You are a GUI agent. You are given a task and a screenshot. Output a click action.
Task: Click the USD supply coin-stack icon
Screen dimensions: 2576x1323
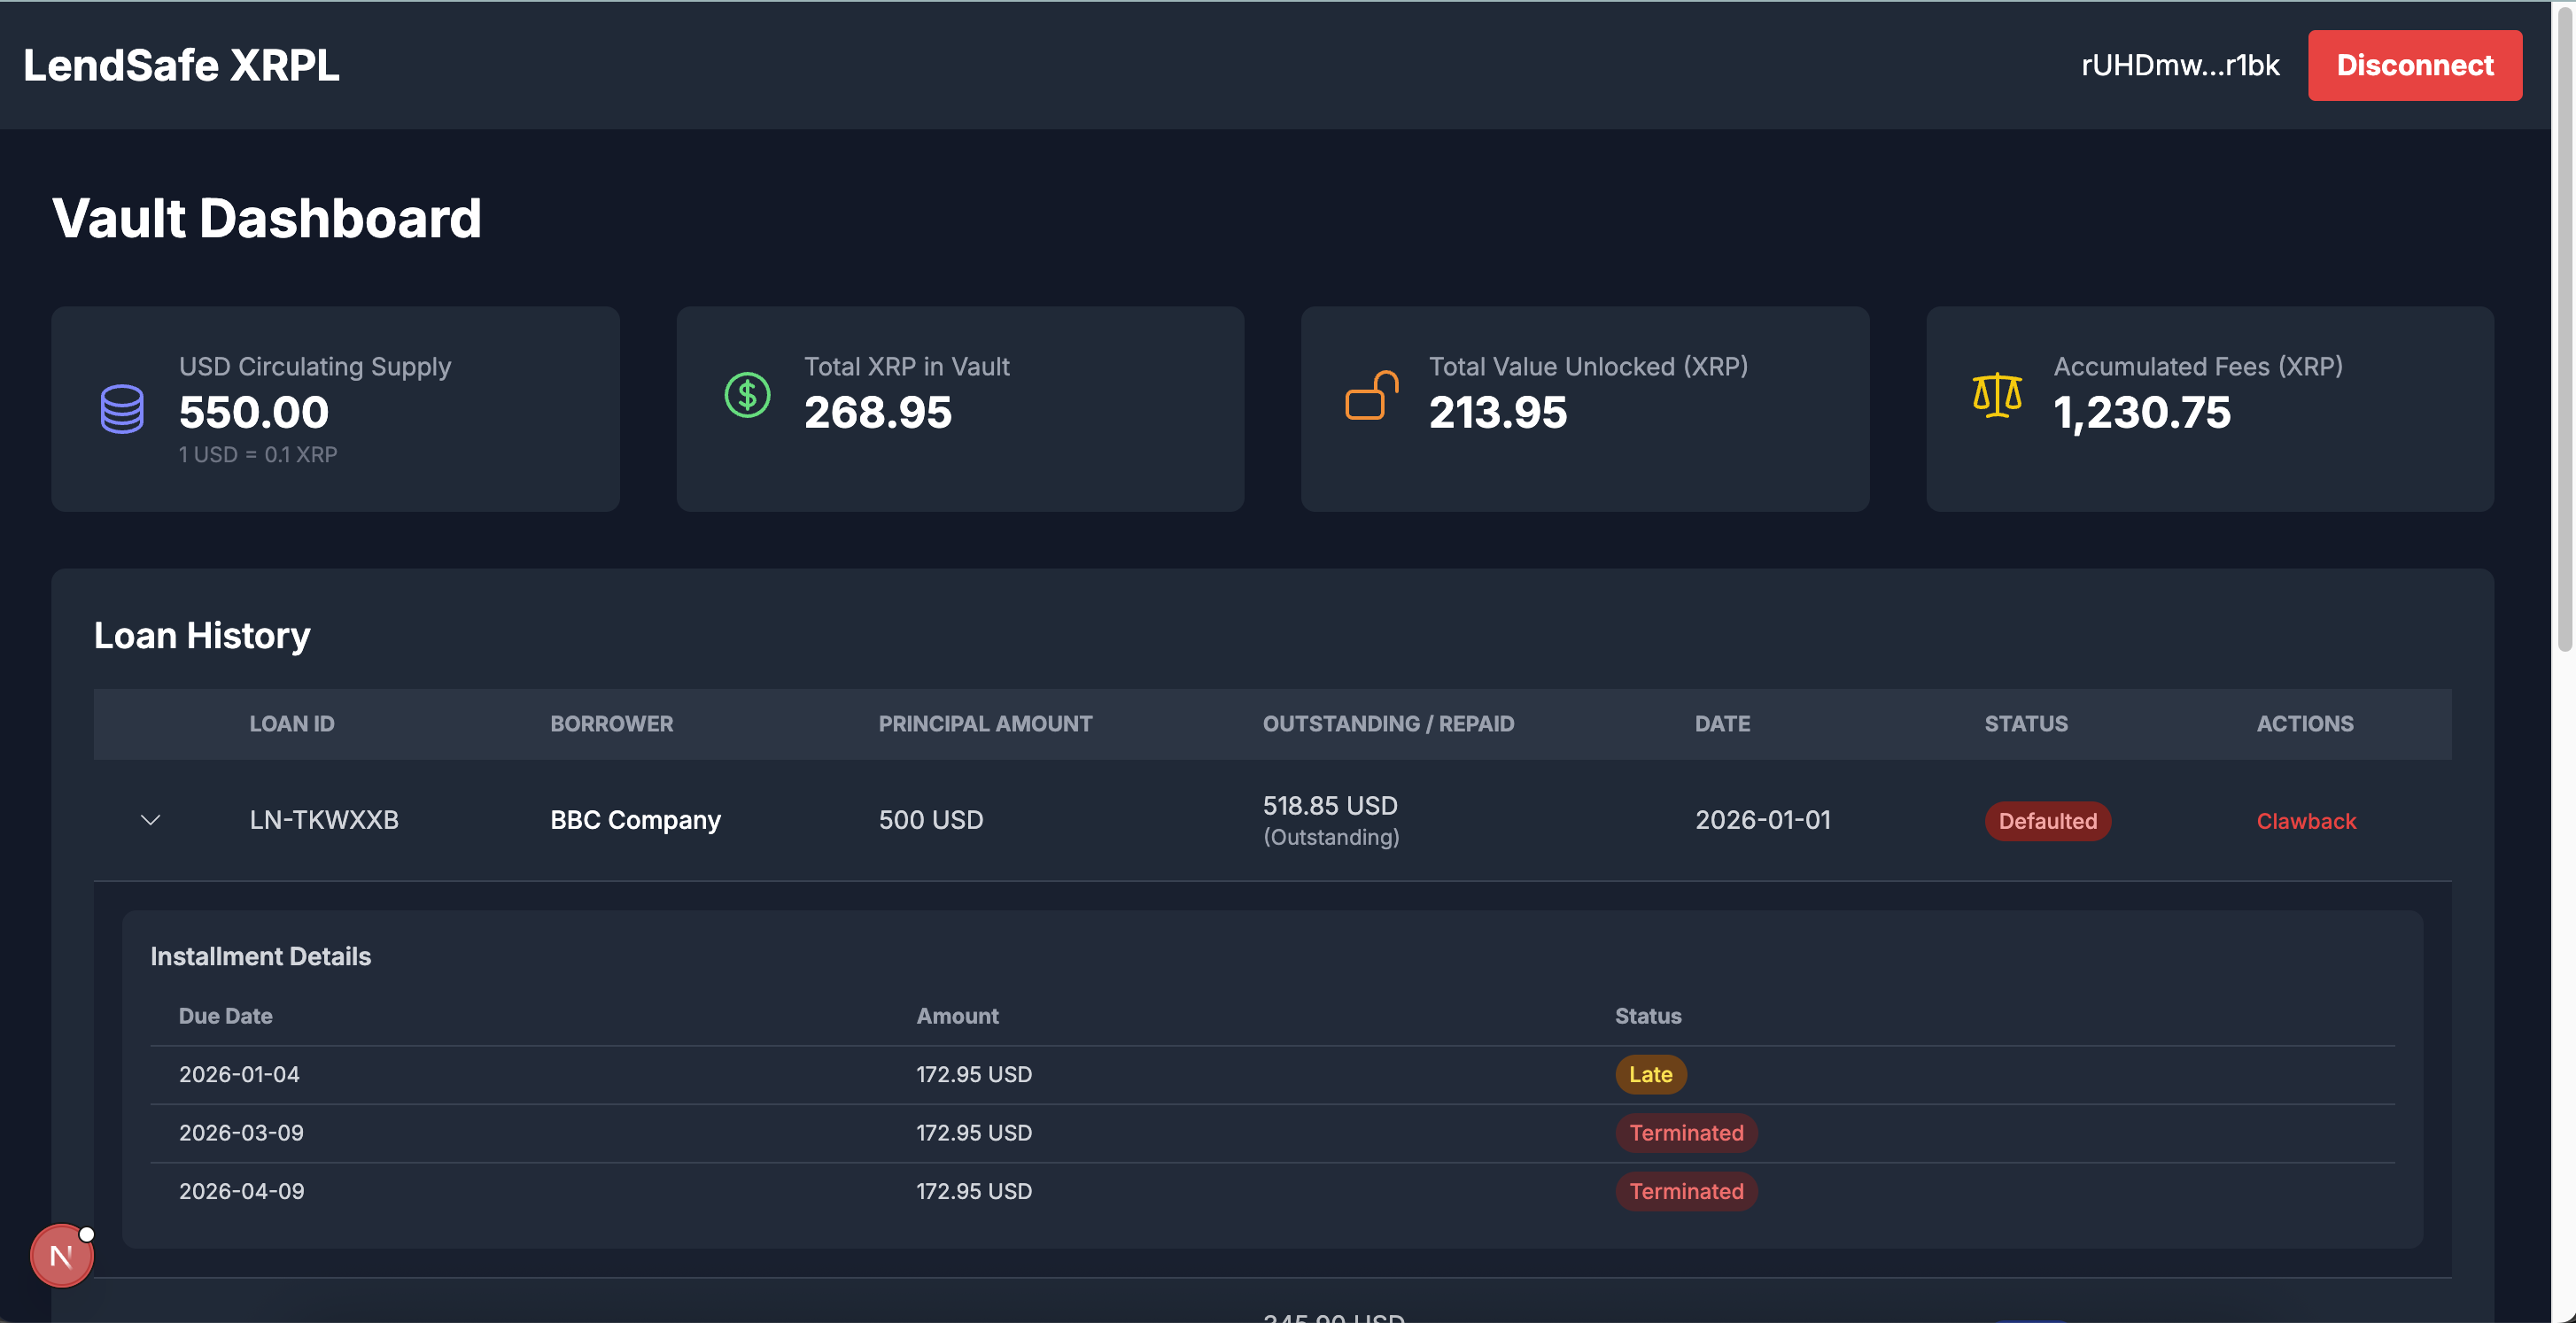coord(122,408)
